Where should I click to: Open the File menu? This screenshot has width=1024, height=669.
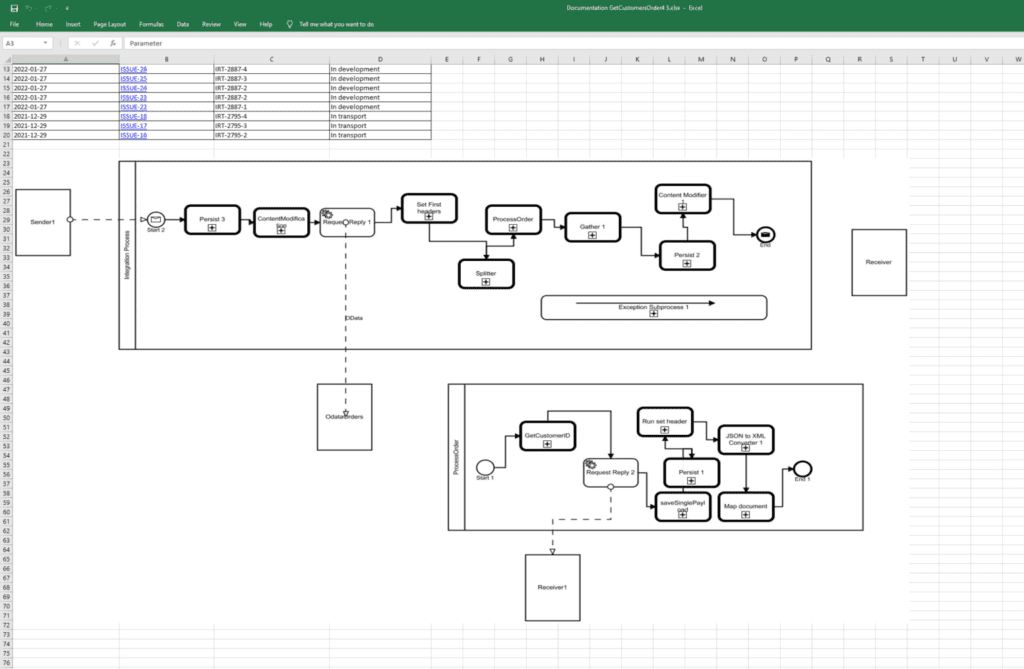pyautogui.click(x=14, y=24)
